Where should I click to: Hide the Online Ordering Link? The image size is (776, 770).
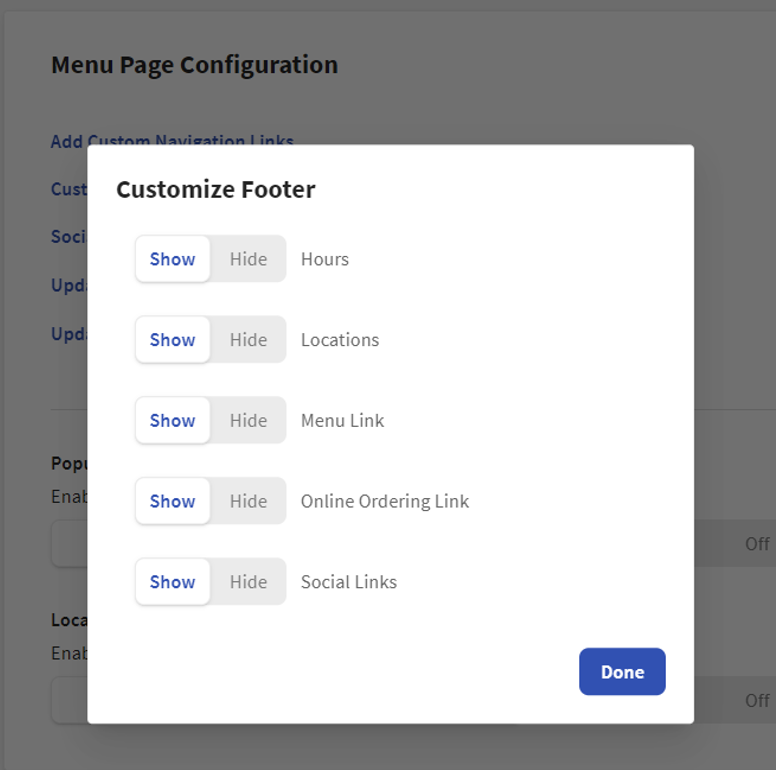point(248,502)
